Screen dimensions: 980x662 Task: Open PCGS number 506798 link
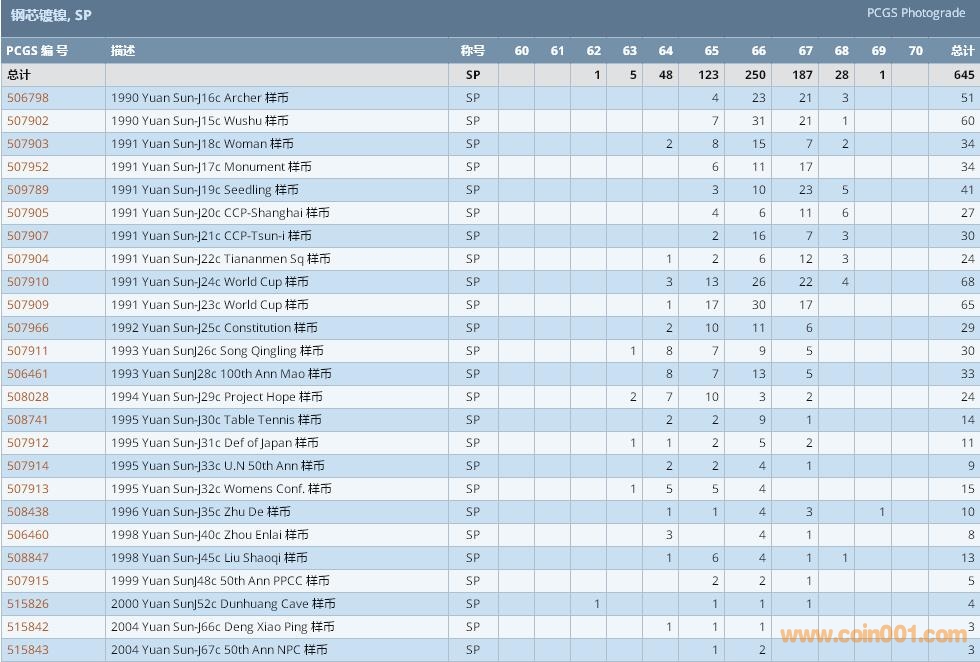pos(28,98)
